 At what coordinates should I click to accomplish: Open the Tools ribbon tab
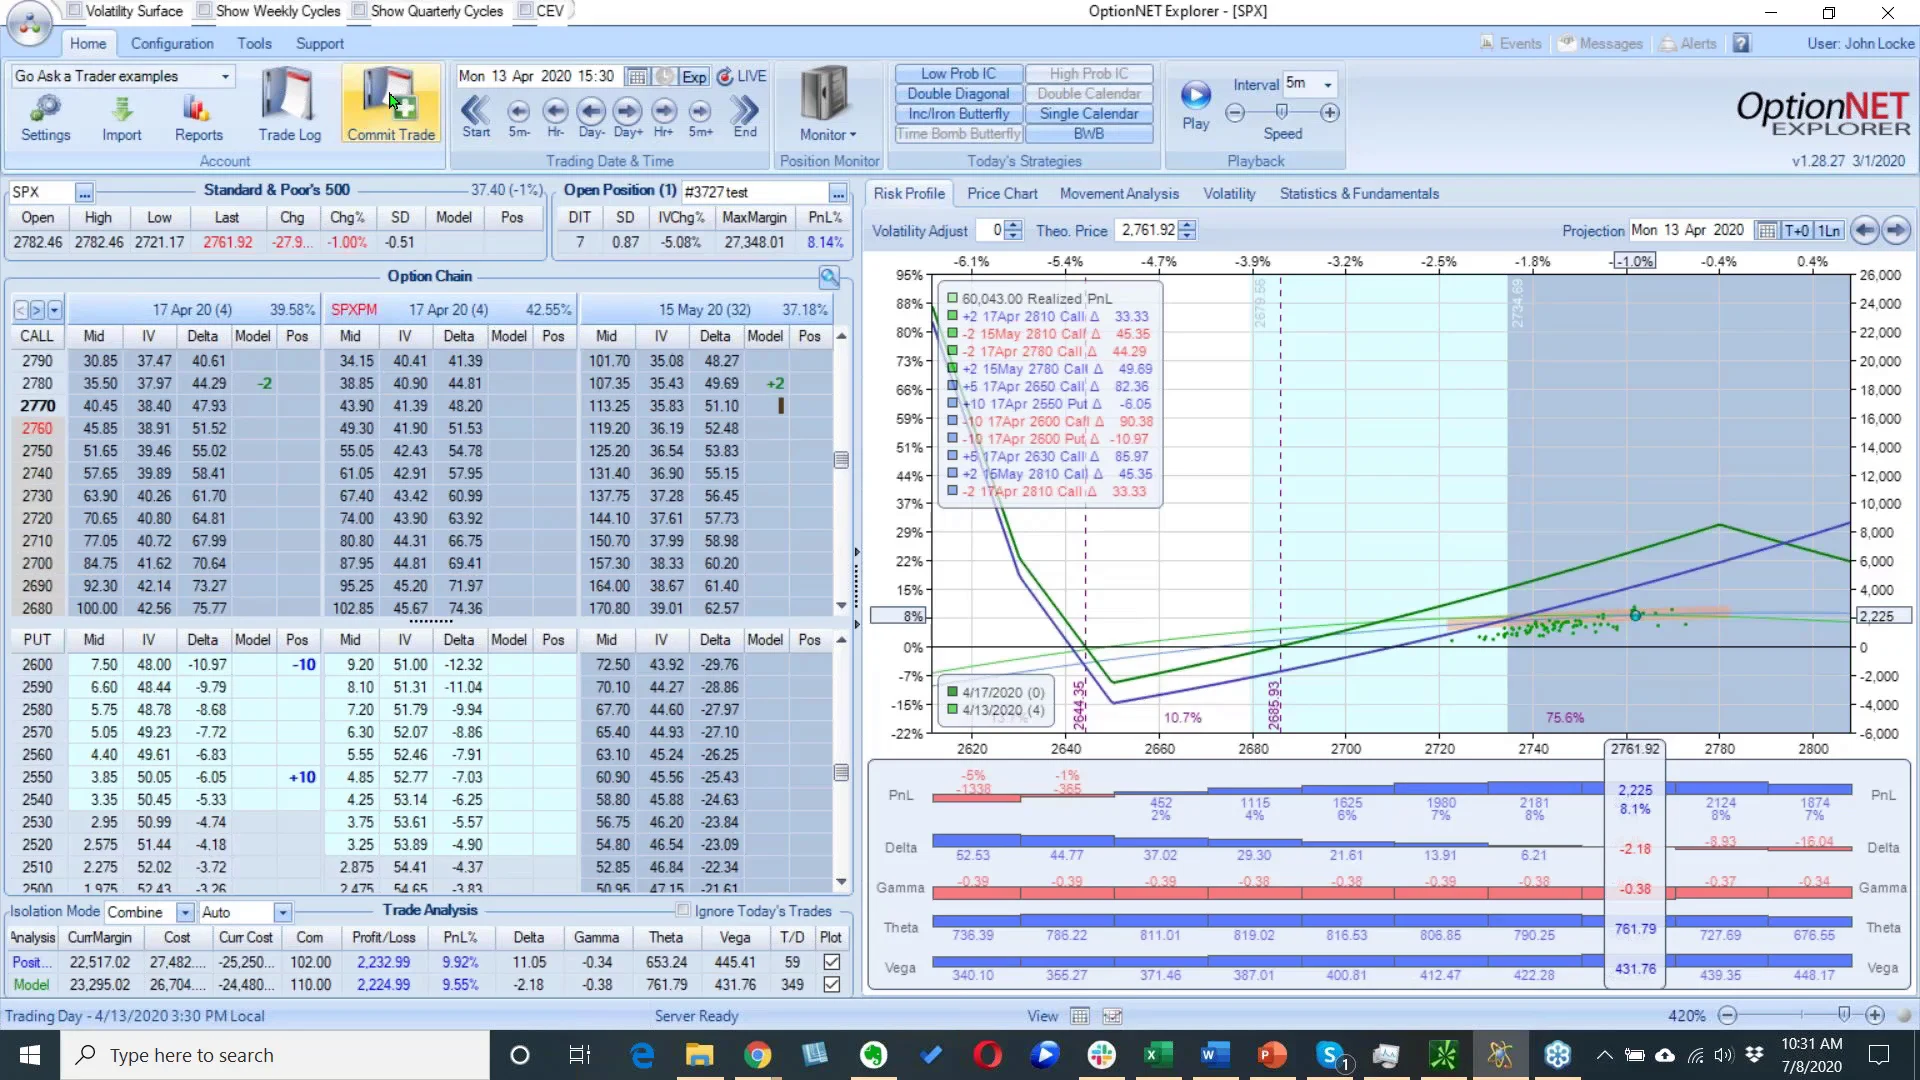click(x=254, y=44)
